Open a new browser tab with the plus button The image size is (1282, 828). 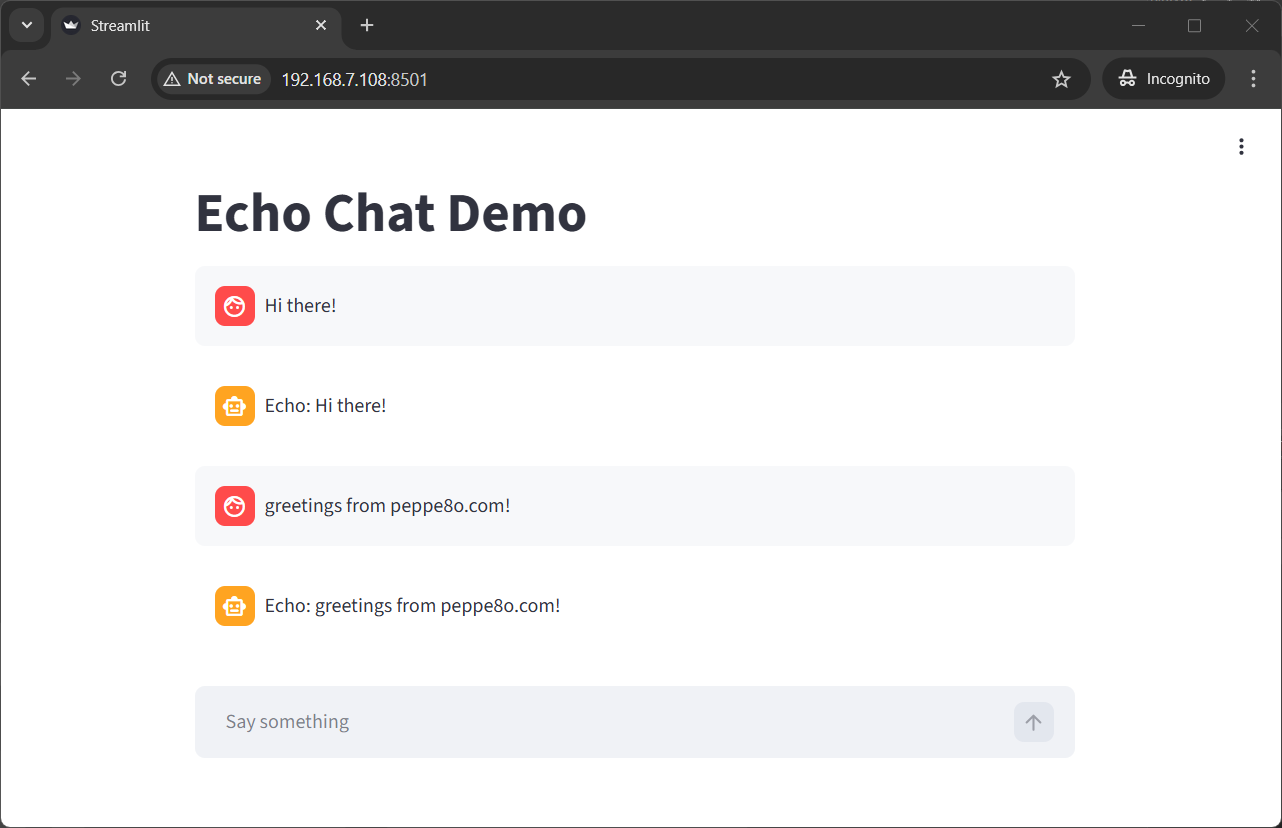tap(366, 25)
